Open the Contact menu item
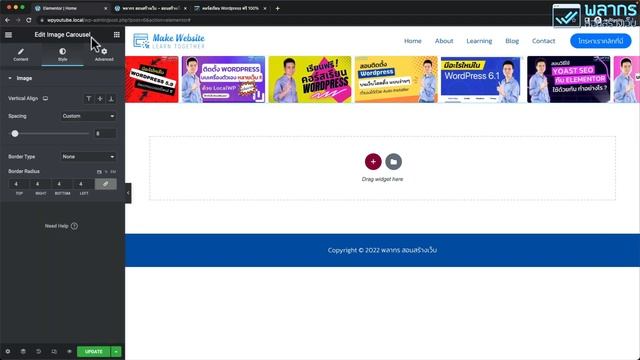The height and width of the screenshot is (360, 640). click(x=543, y=41)
